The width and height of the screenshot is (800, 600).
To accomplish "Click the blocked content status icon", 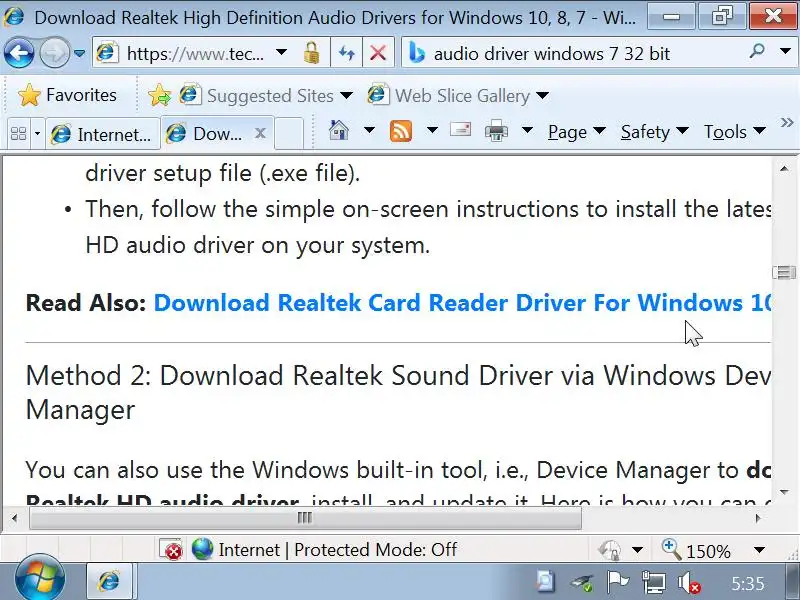I will tap(171, 549).
